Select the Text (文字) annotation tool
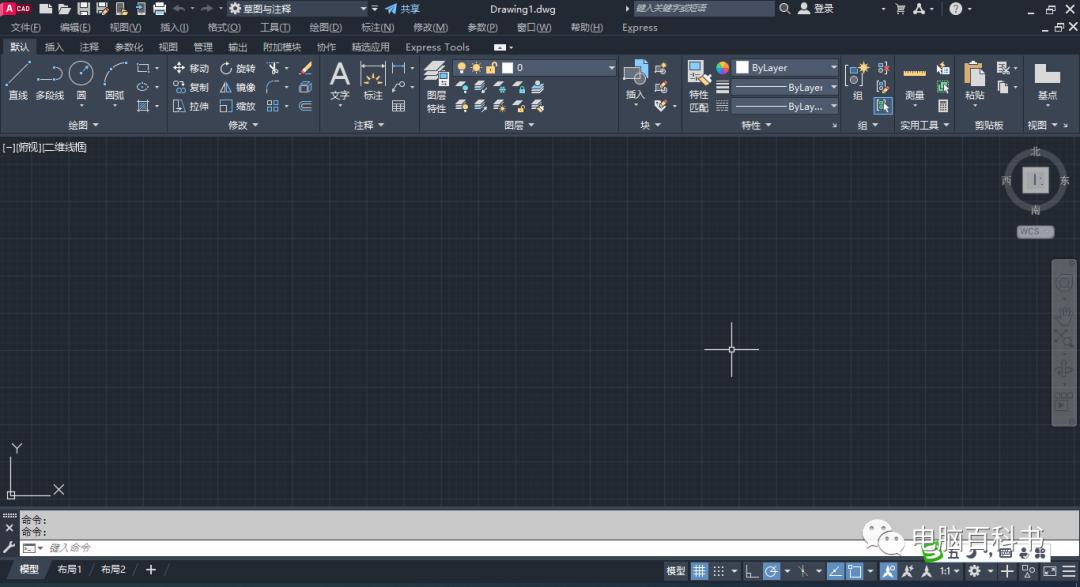The height and width of the screenshot is (587, 1080). coord(340,80)
